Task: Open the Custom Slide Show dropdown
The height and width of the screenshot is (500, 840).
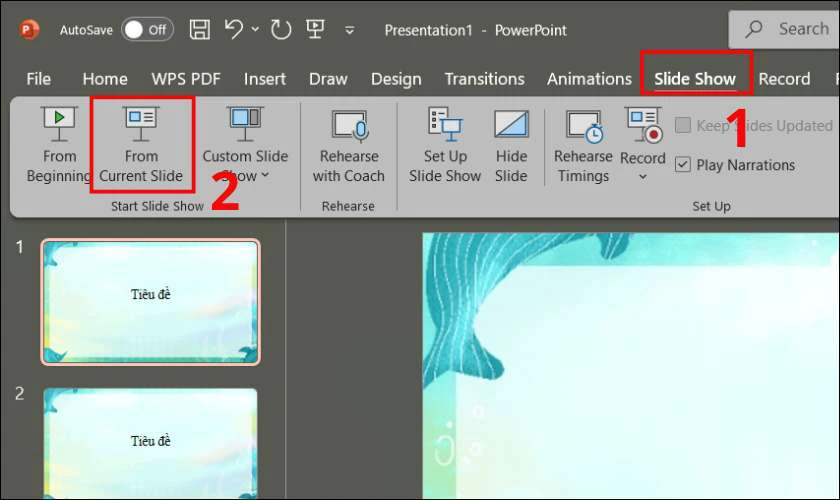Action: [245, 145]
